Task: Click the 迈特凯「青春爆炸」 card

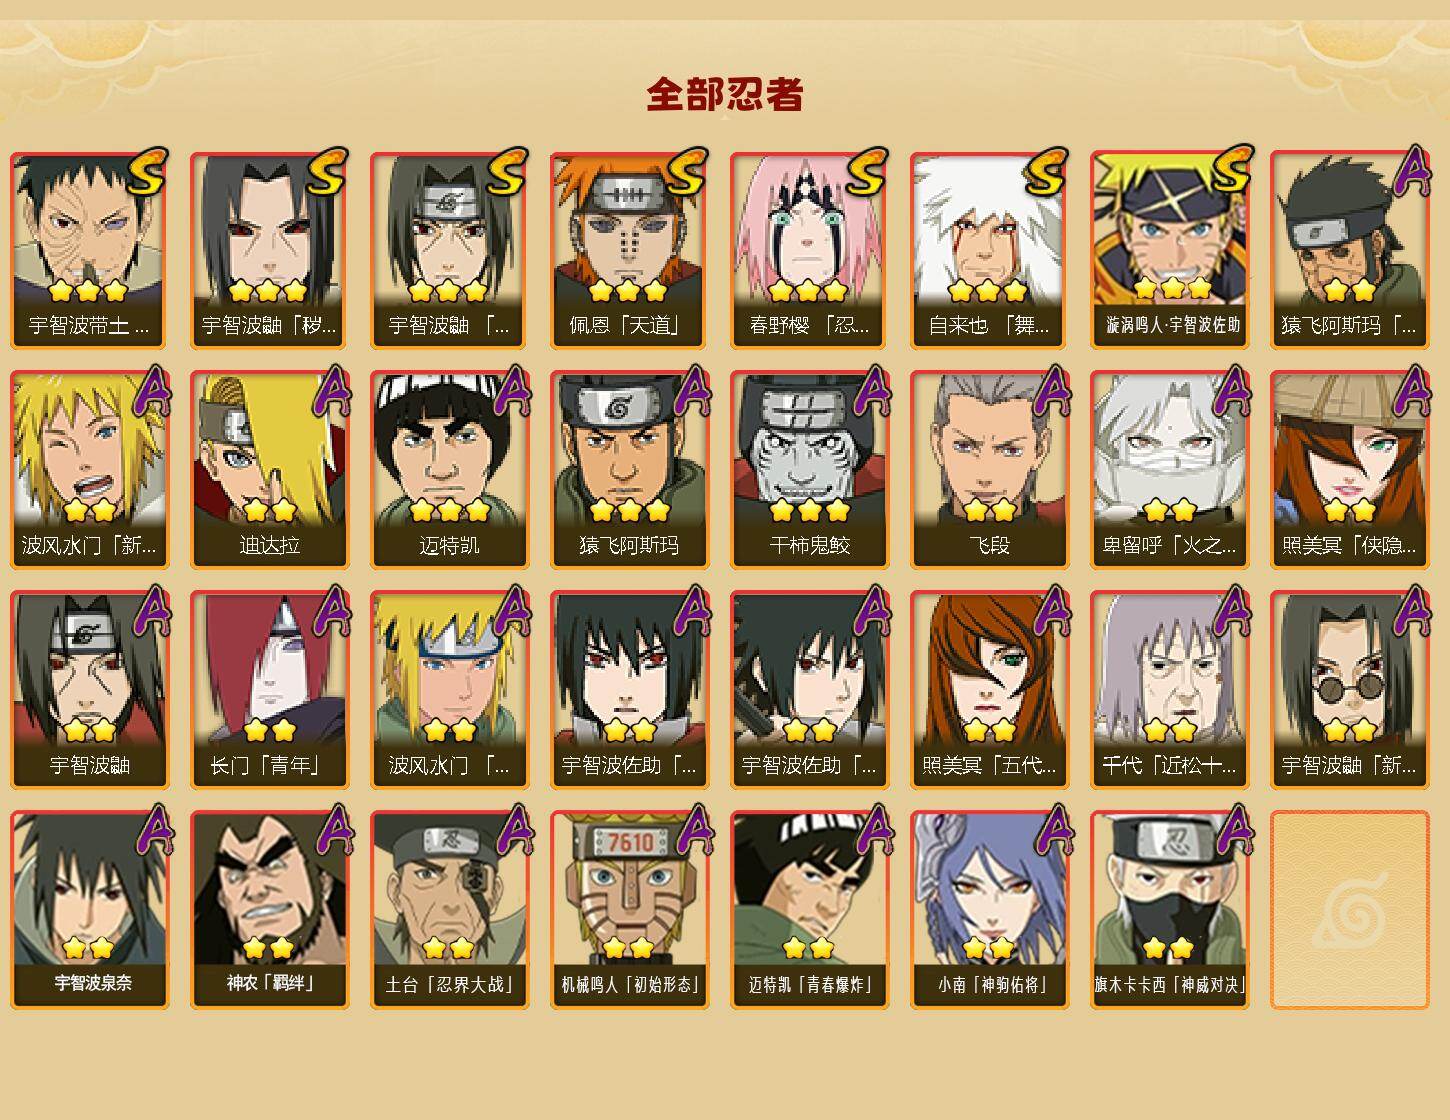Action: (809, 910)
